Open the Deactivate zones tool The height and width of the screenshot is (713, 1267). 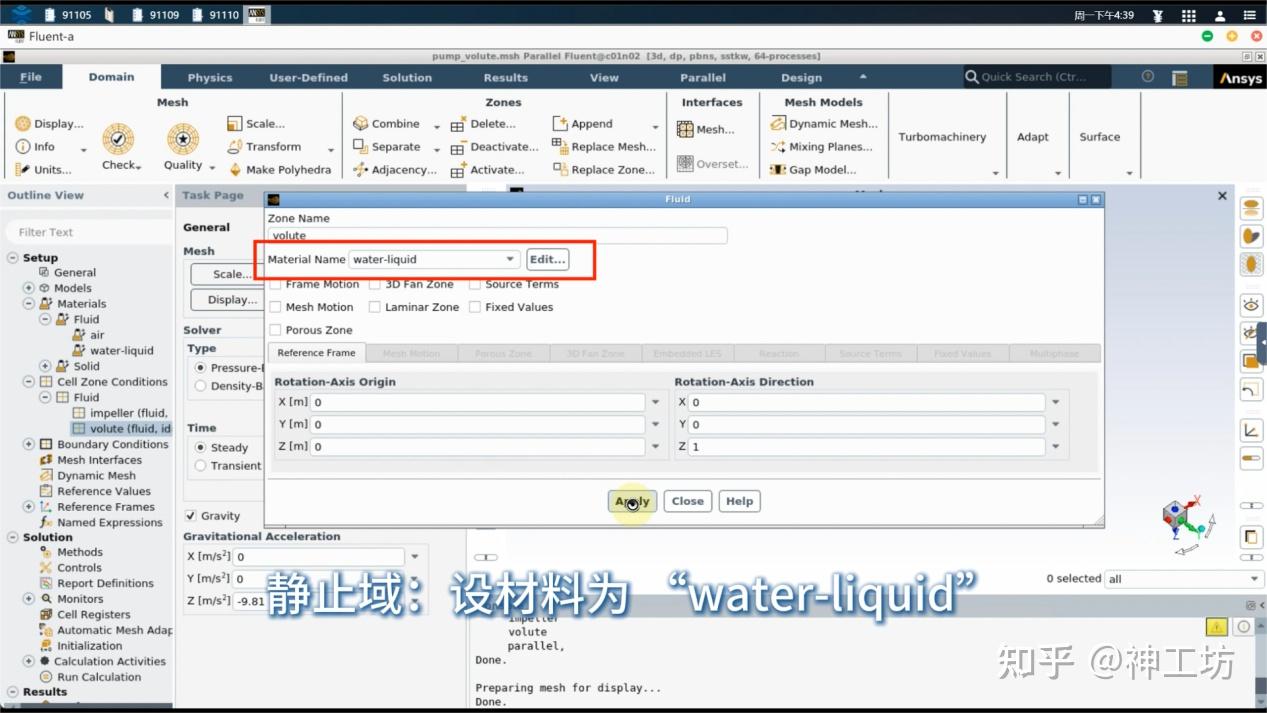pos(494,147)
